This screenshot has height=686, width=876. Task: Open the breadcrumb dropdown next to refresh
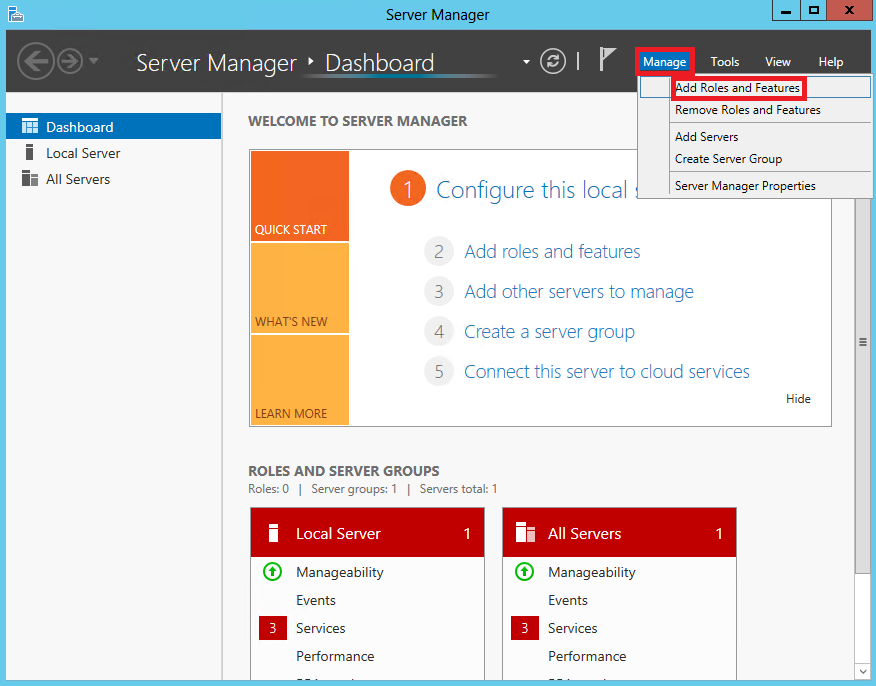[x=526, y=62]
